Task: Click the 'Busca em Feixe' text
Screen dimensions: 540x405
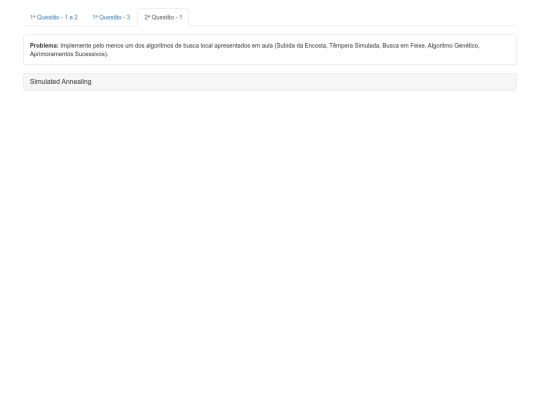Action: (403, 45)
